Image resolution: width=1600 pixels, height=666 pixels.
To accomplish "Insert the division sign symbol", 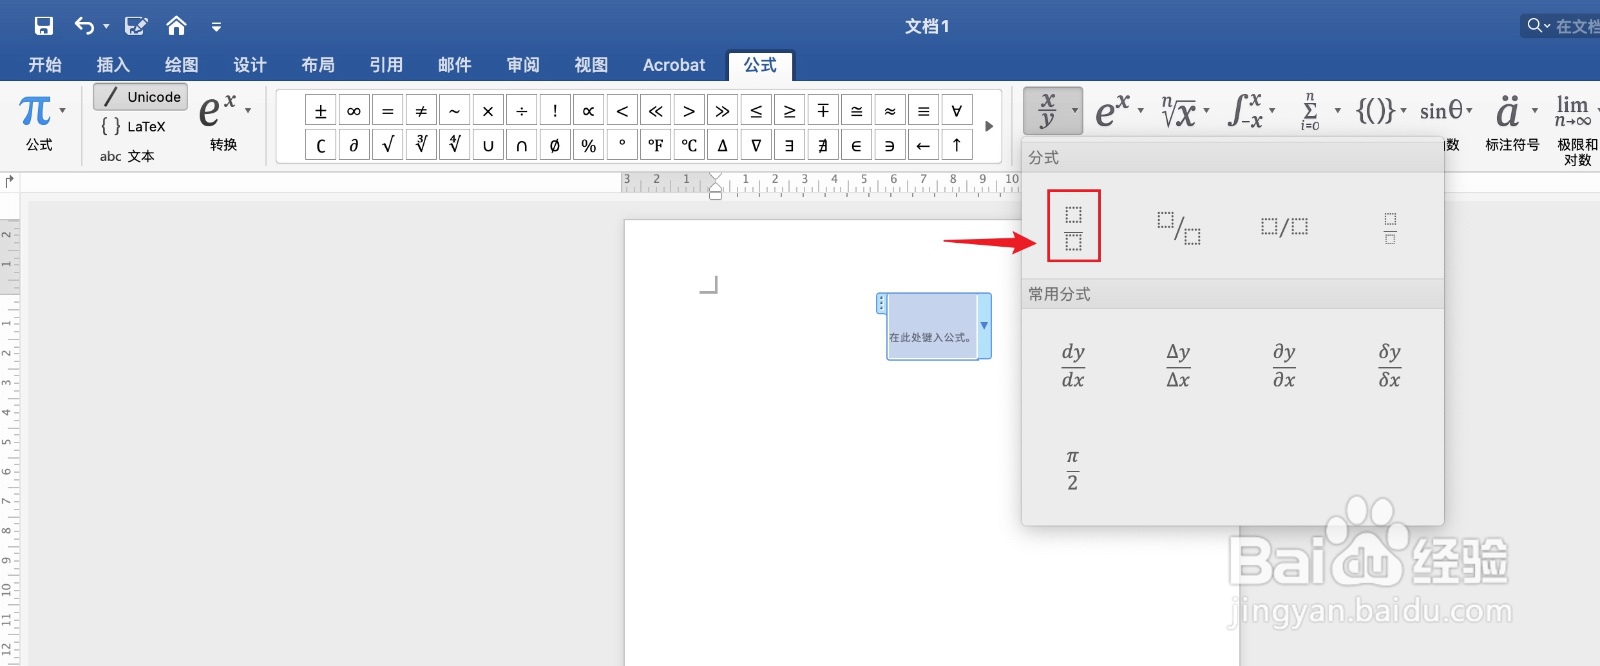I will tap(521, 111).
